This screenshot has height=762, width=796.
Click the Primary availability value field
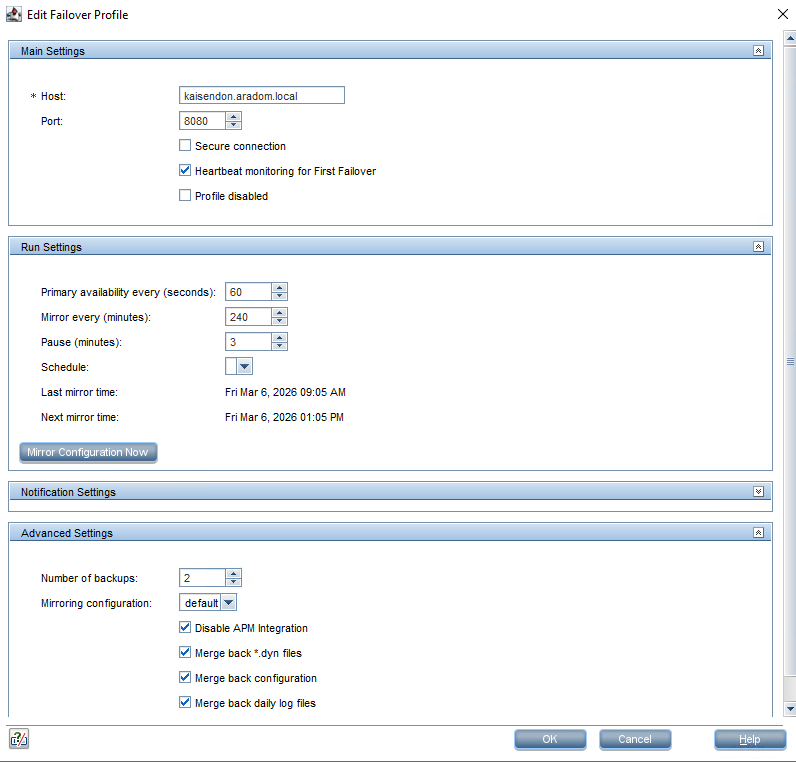[x=248, y=292]
